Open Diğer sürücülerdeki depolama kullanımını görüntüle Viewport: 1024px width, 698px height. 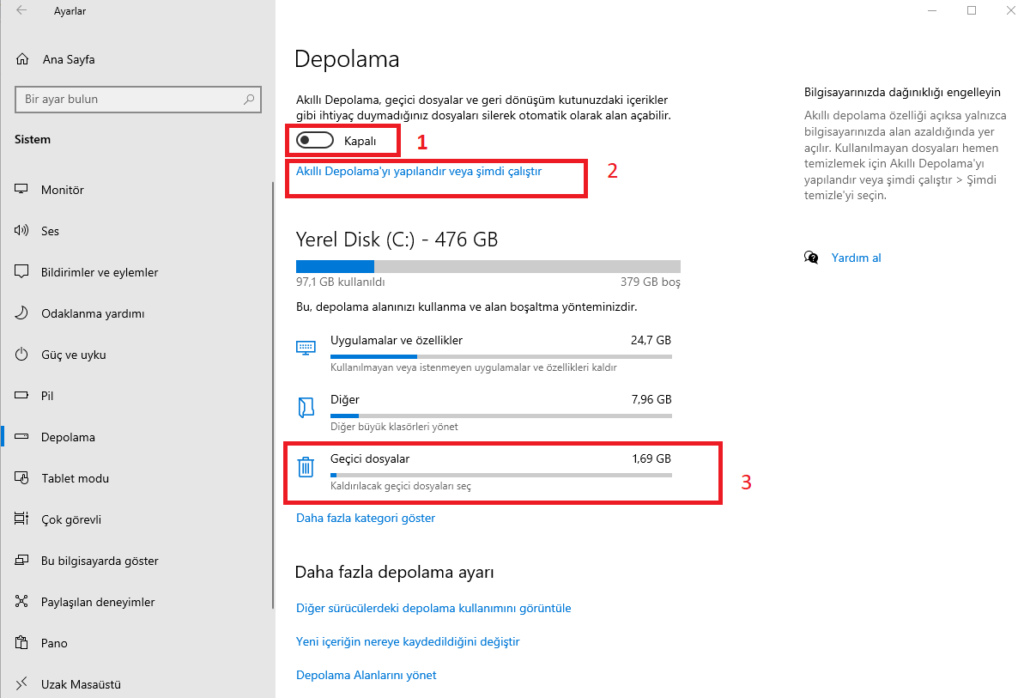(433, 608)
